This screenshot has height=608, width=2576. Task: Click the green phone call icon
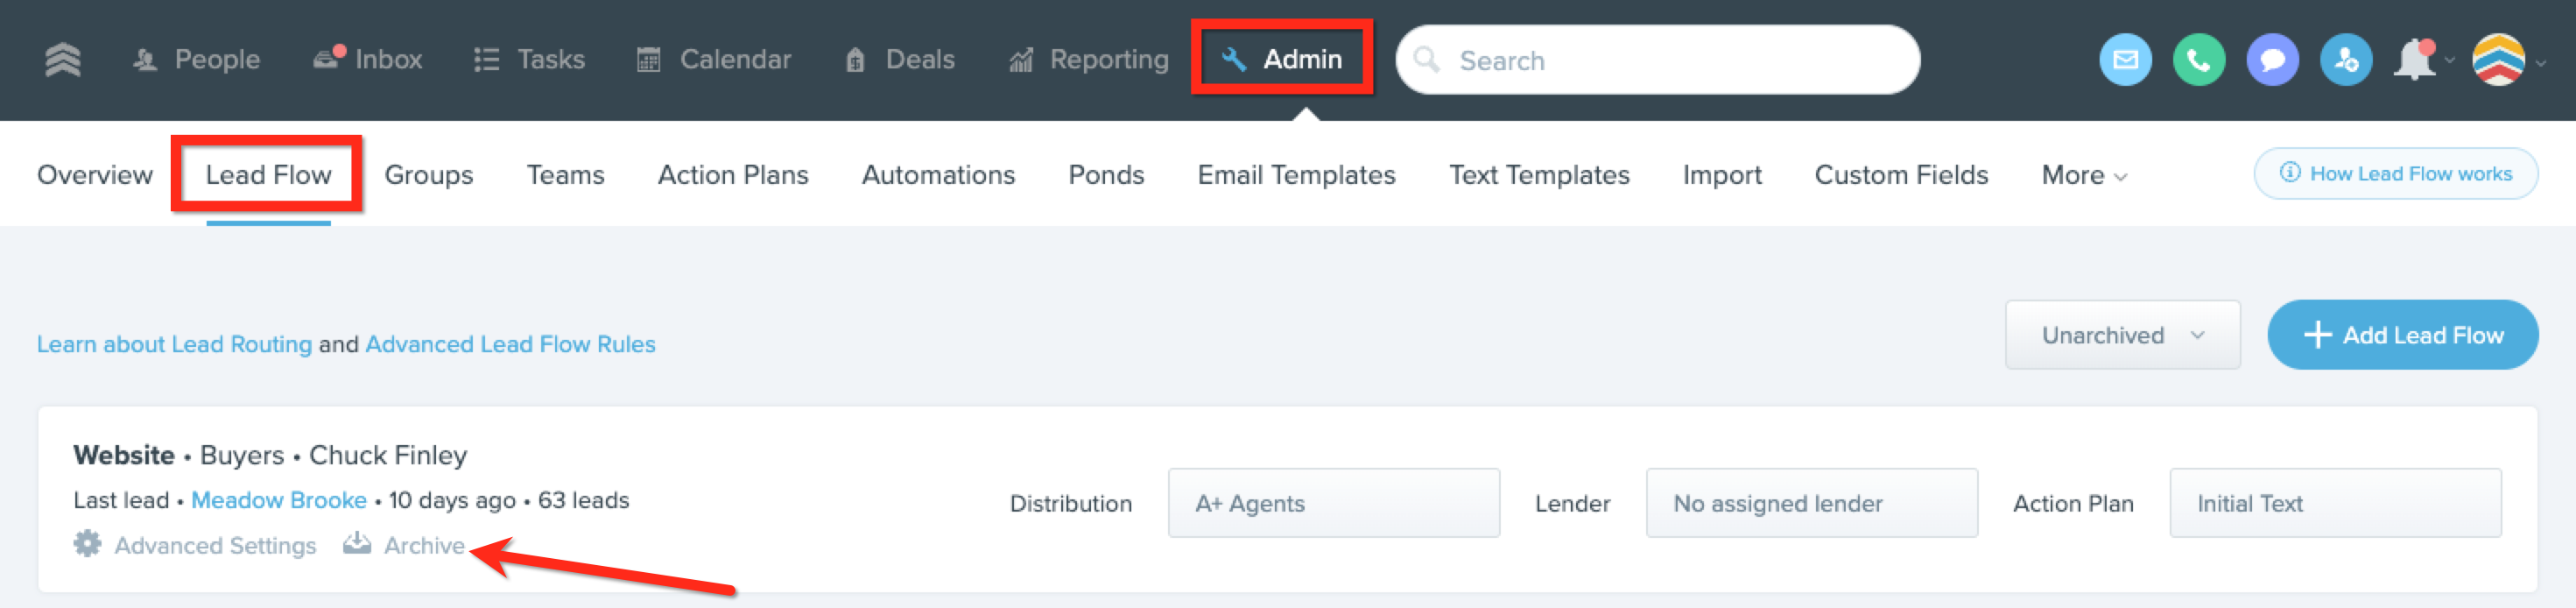[x=2199, y=60]
